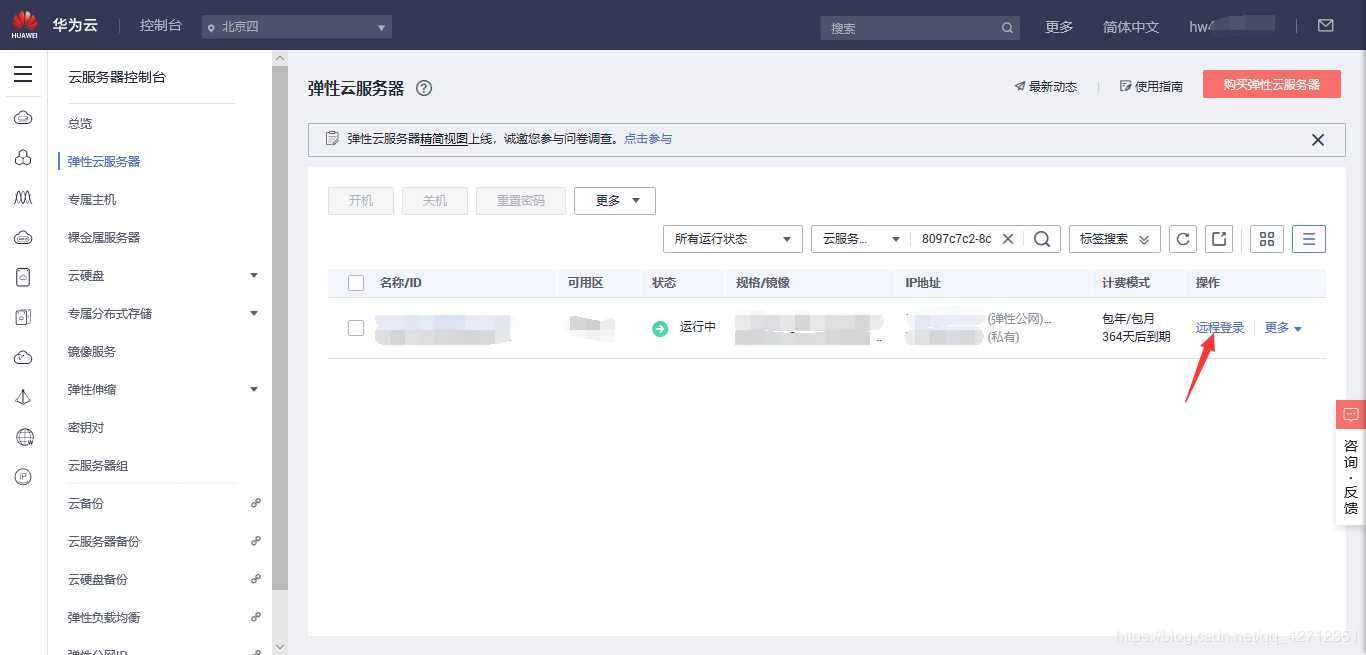
Task: Click 远程登录 link for the server
Action: pyautogui.click(x=1220, y=328)
